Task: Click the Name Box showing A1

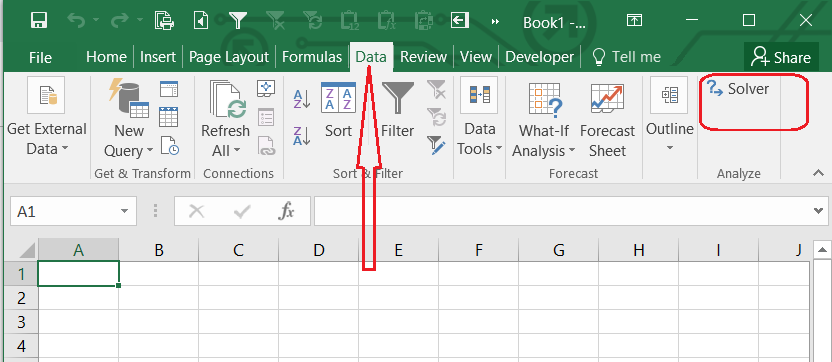Action: click(x=64, y=211)
